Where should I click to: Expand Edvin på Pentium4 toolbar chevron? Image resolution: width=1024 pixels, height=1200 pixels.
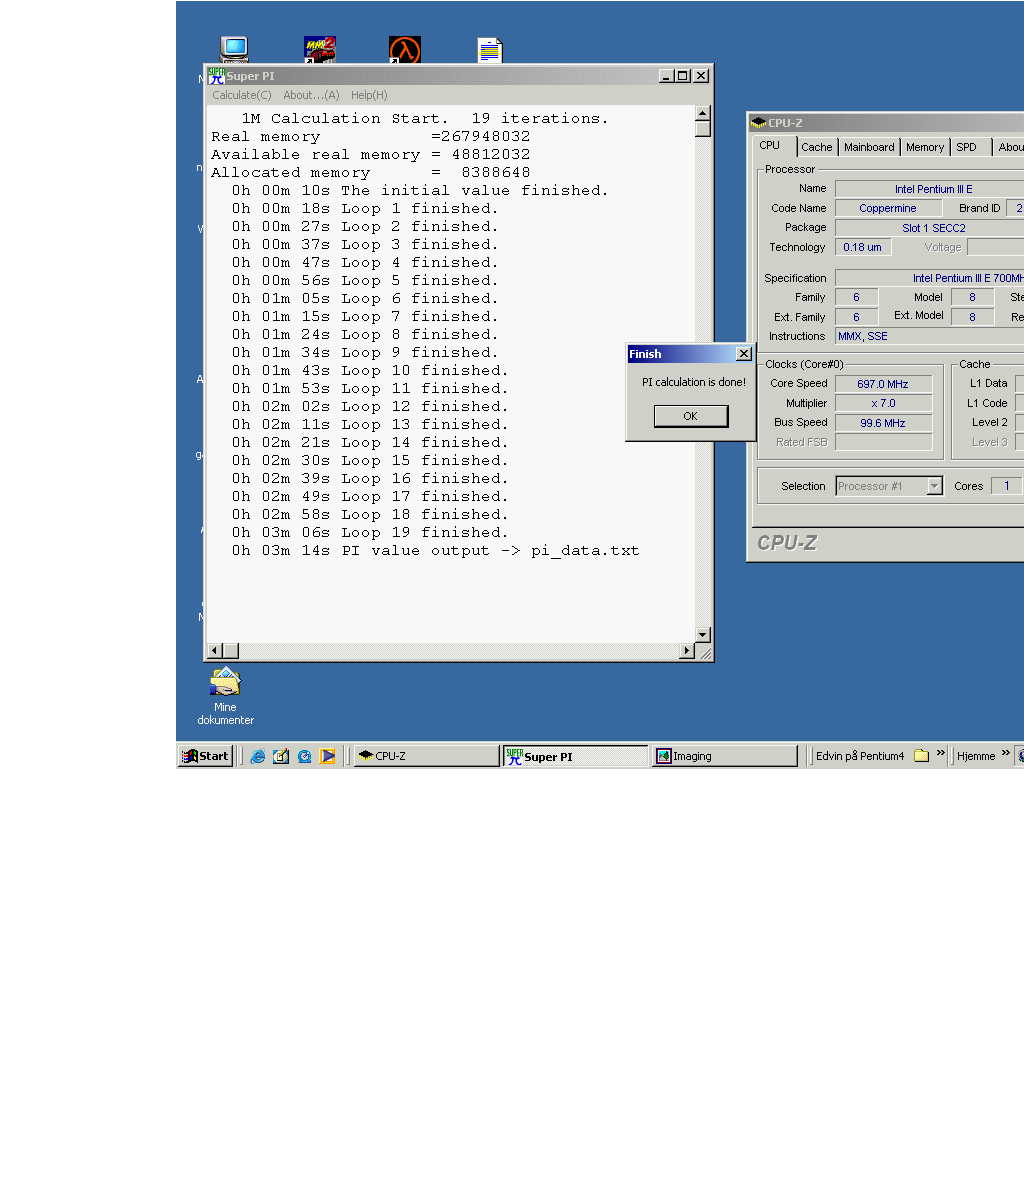point(940,754)
